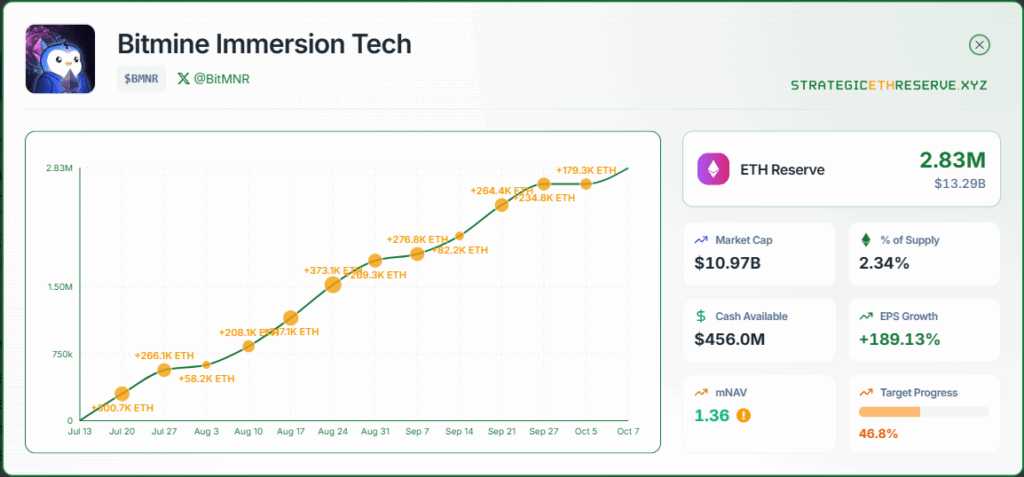
Task: Click the Cash Available dollar icon
Action: 701,316
